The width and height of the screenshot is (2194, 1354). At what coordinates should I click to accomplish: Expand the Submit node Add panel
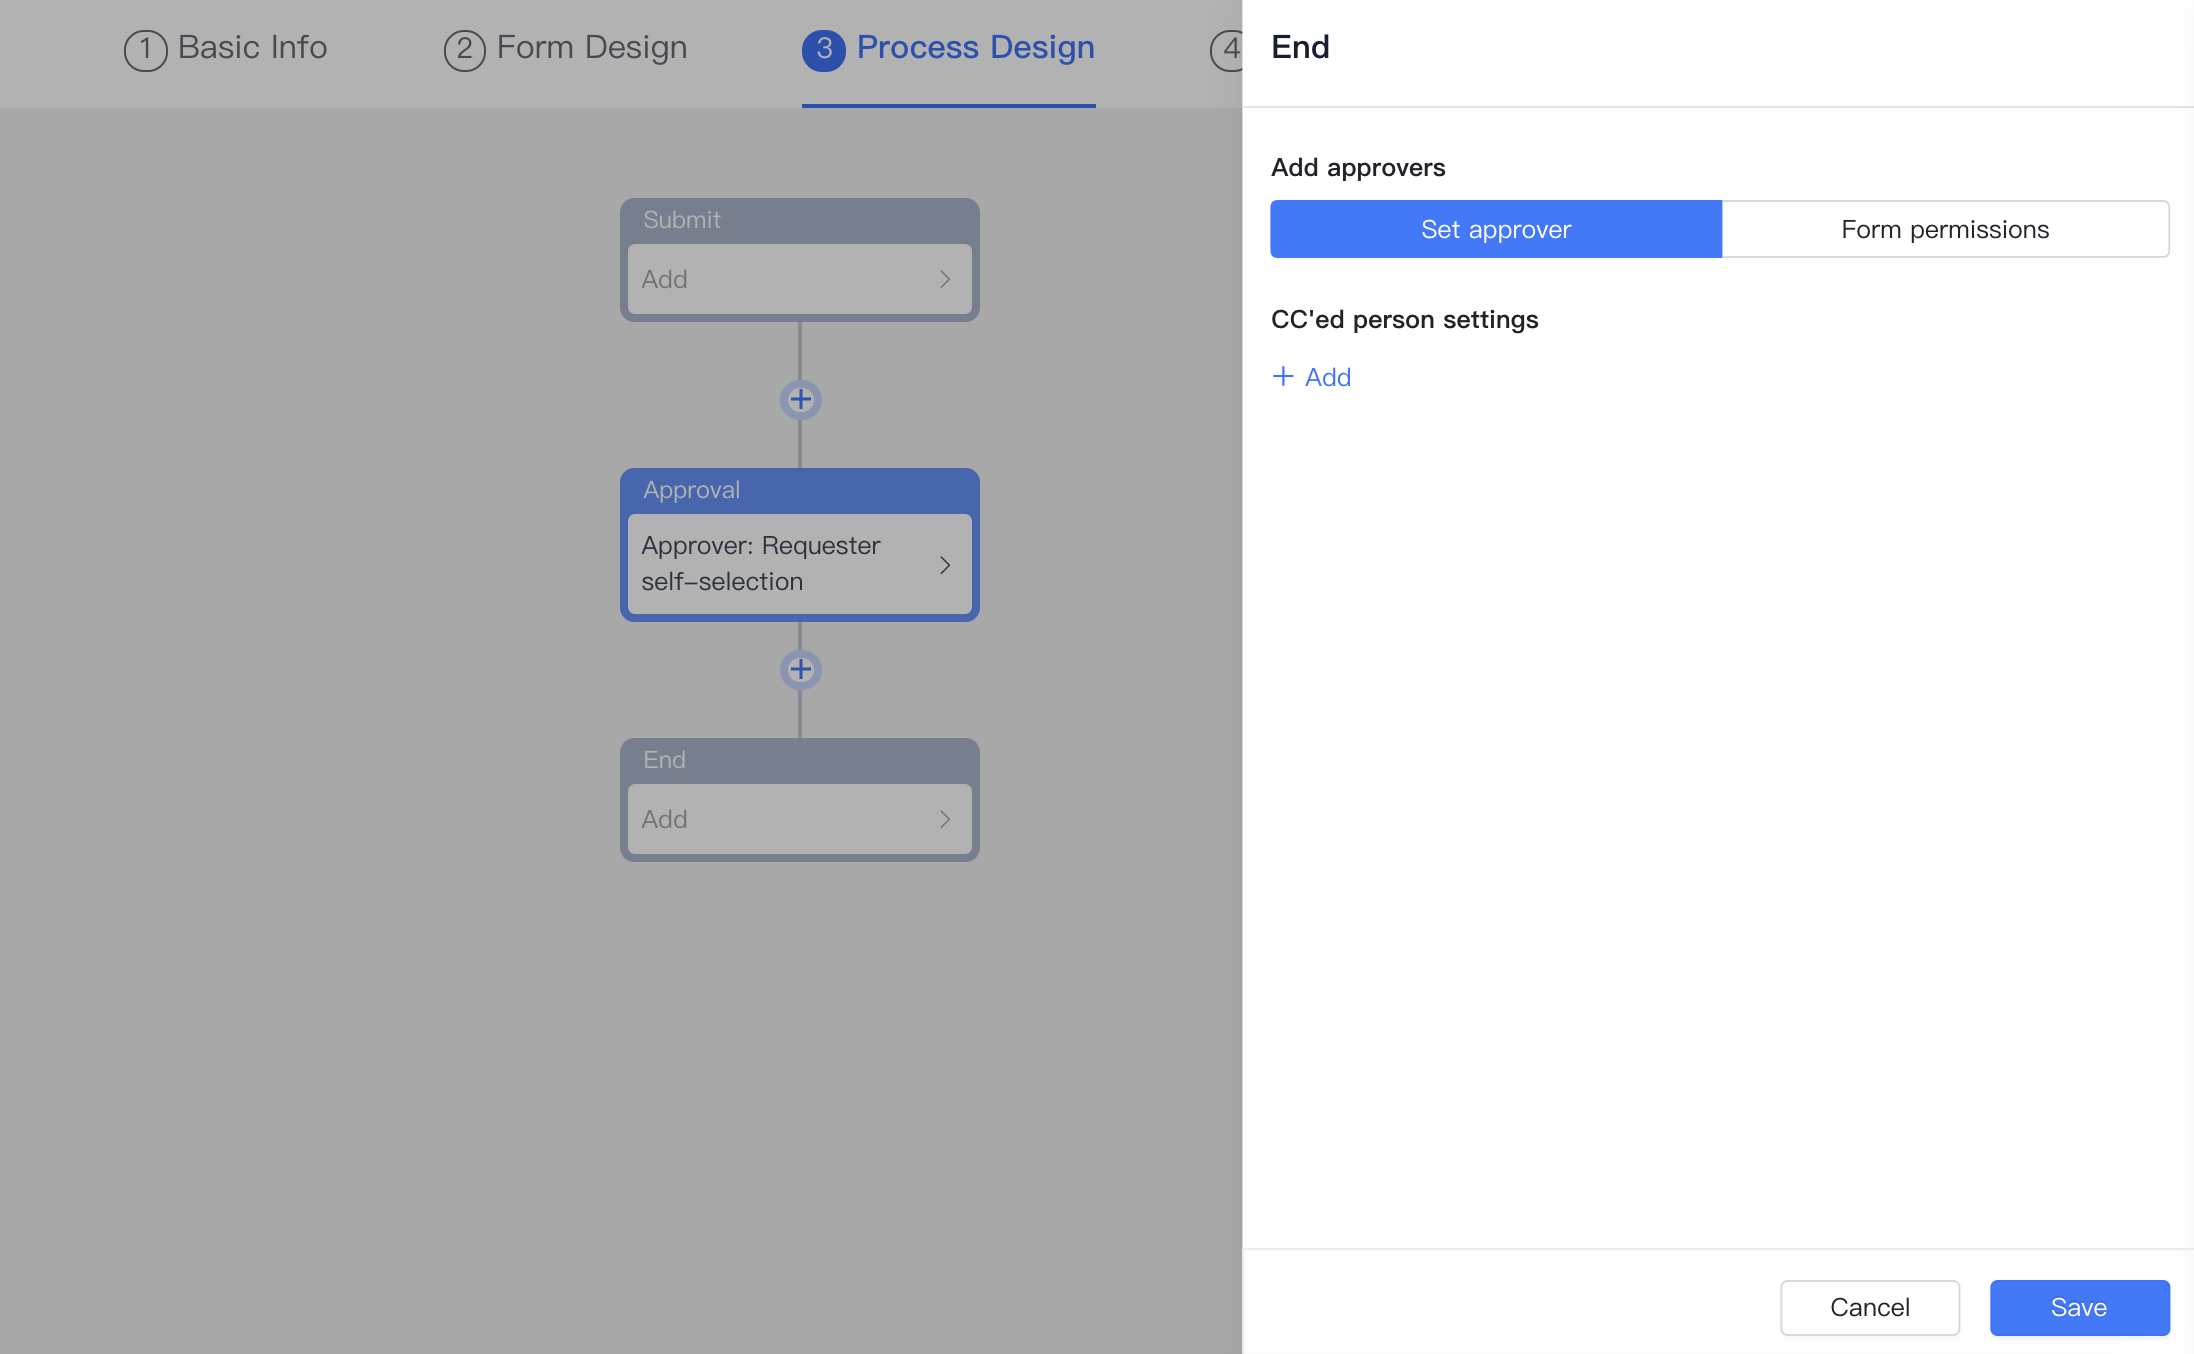[x=799, y=279]
